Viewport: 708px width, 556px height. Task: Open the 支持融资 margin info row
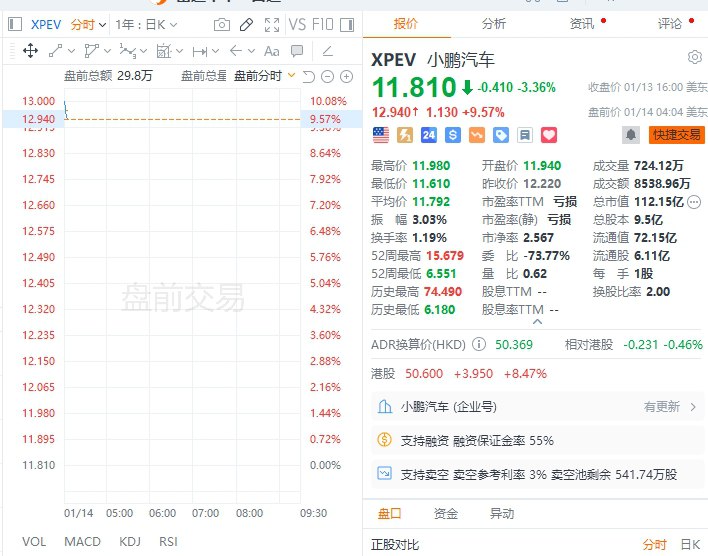point(537,440)
